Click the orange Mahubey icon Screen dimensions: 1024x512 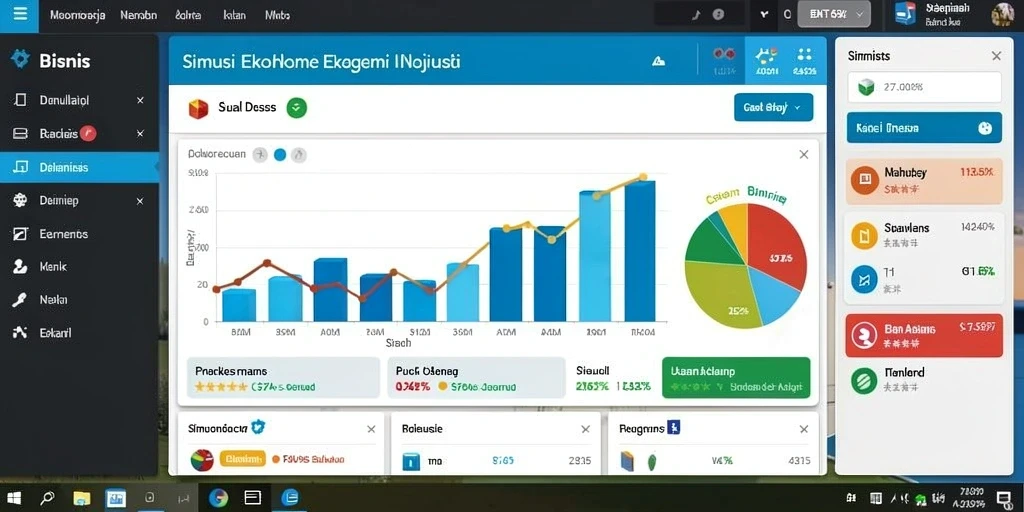864,180
